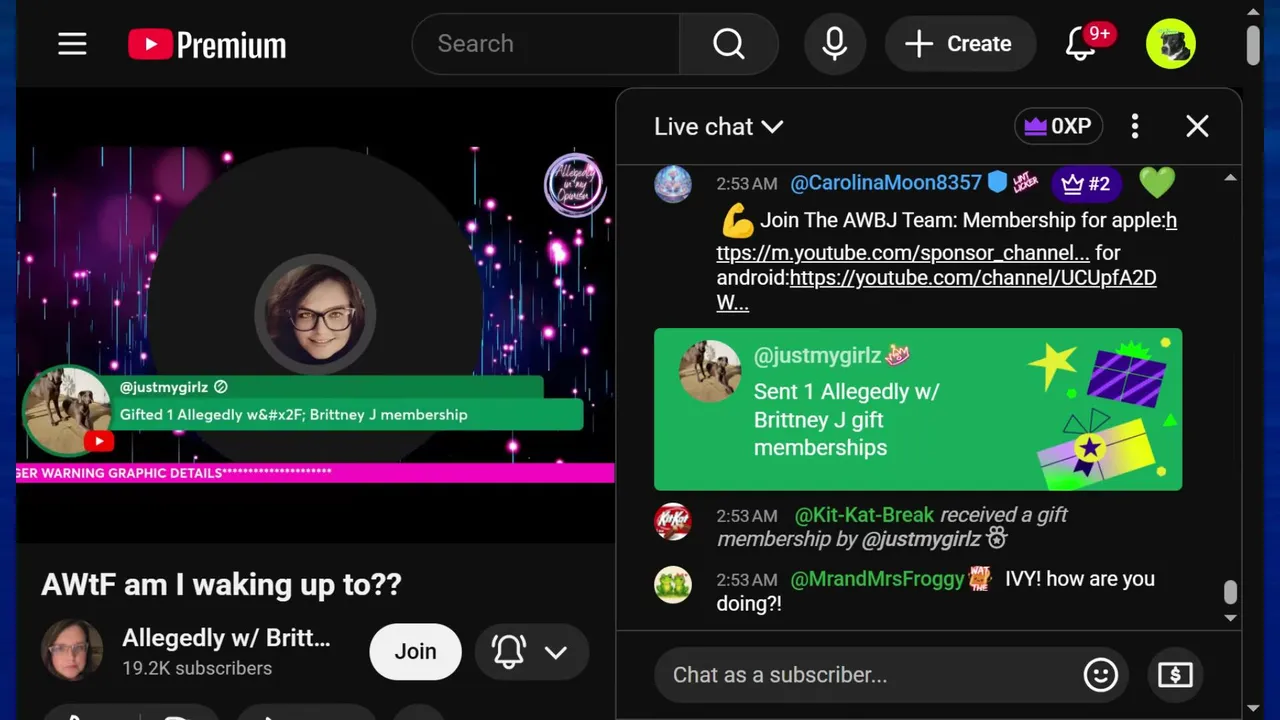Open the account avatar menu
This screenshot has width=1280, height=720.
tap(1171, 44)
